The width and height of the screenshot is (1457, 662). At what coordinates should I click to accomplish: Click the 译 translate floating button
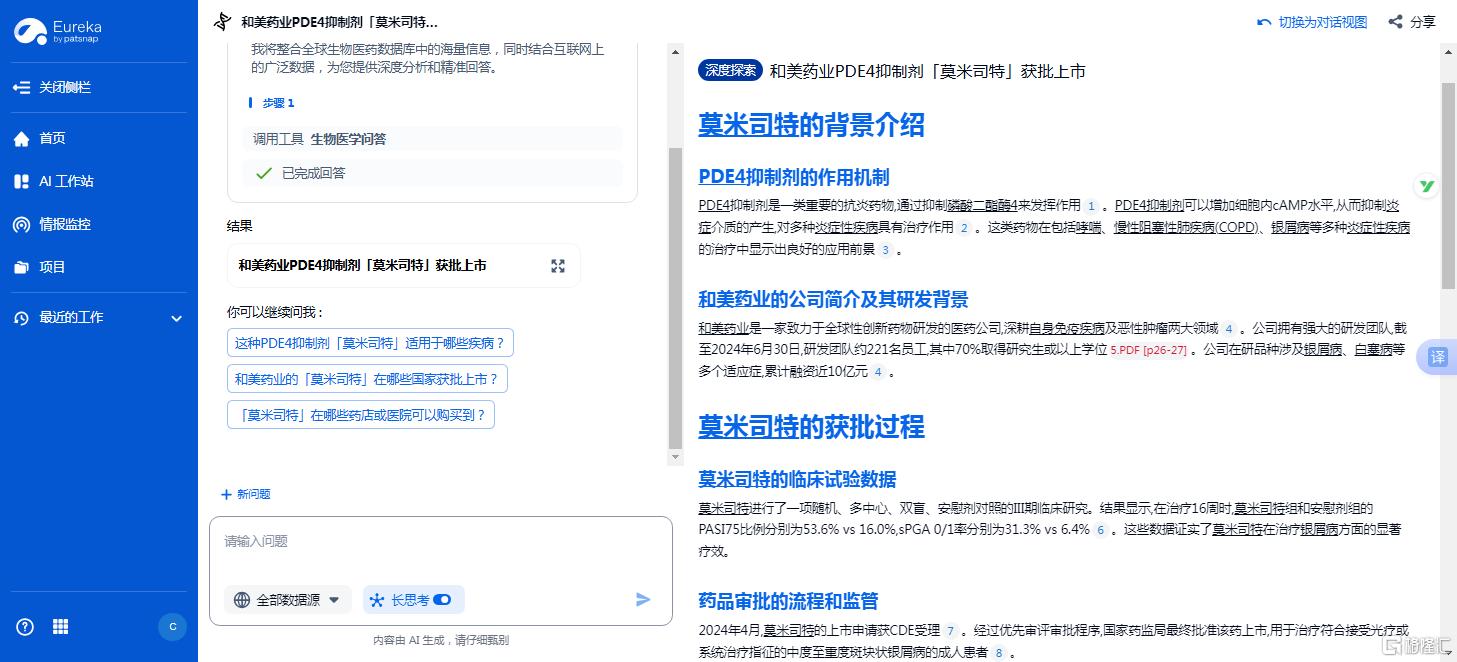point(1437,357)
